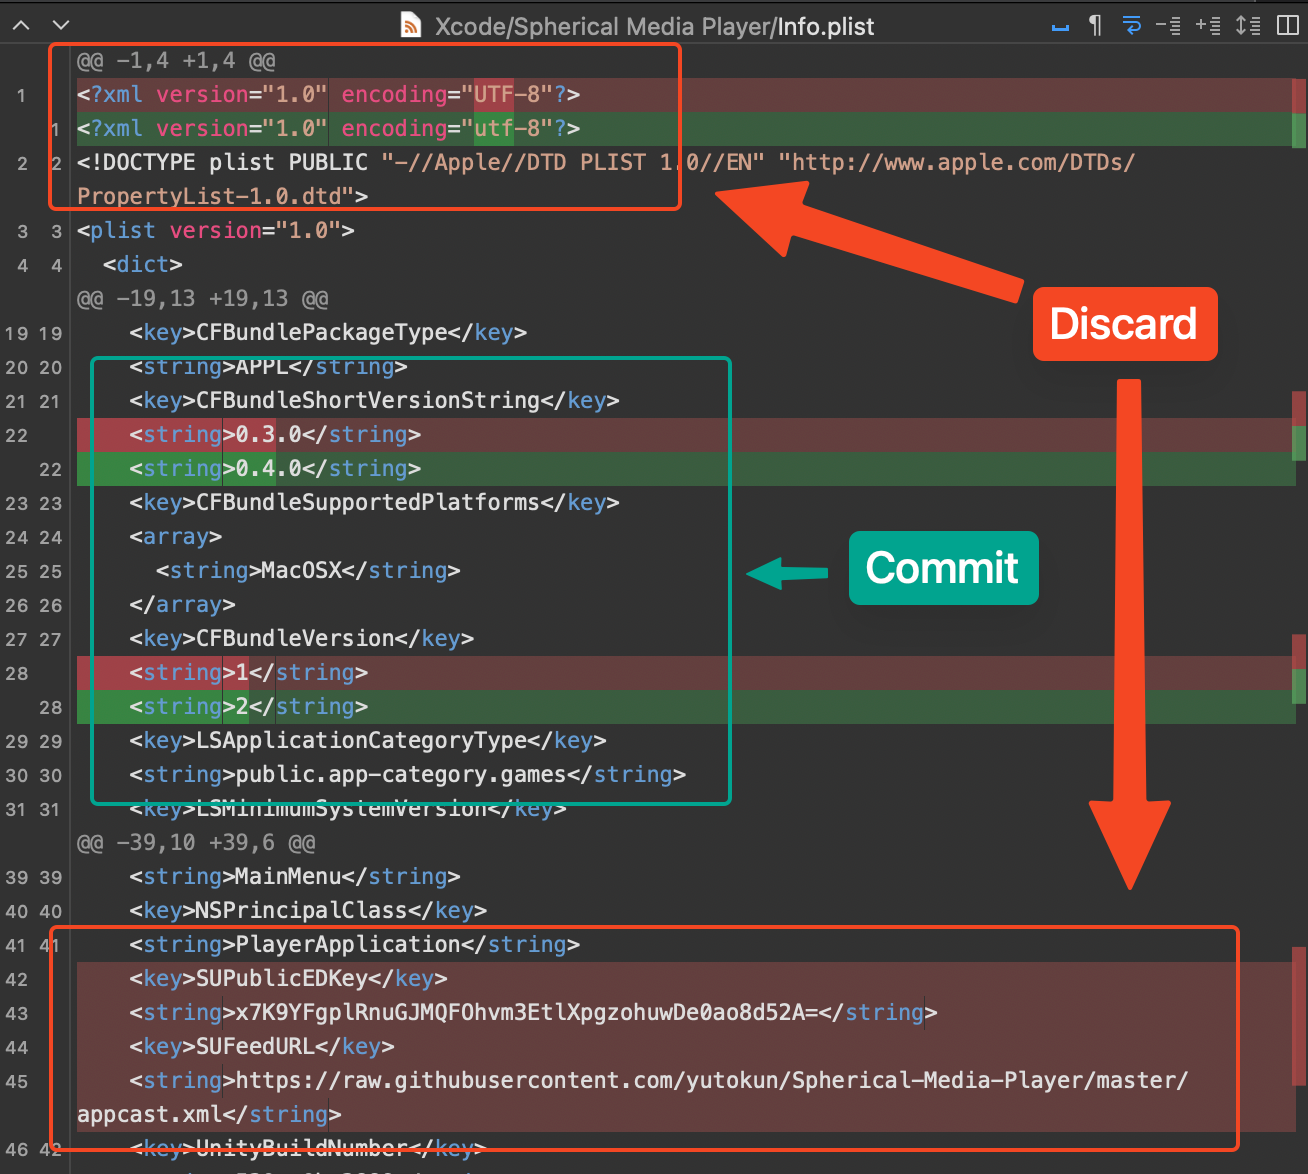Image resolution: width=1308 pixels, height=1174 pixels.
Task: Click the red gutter marker beside UTF-8 line
Action: [1298, 96]
